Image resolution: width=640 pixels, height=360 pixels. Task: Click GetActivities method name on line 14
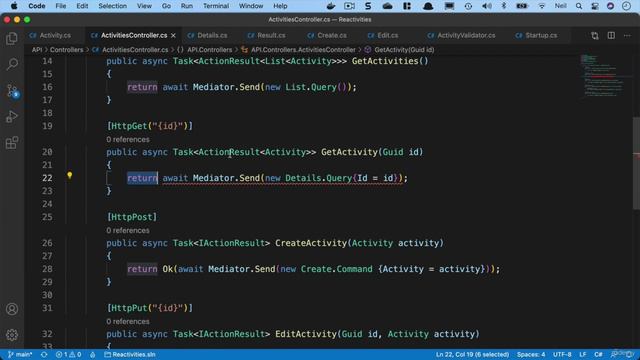tap(385, 61)
